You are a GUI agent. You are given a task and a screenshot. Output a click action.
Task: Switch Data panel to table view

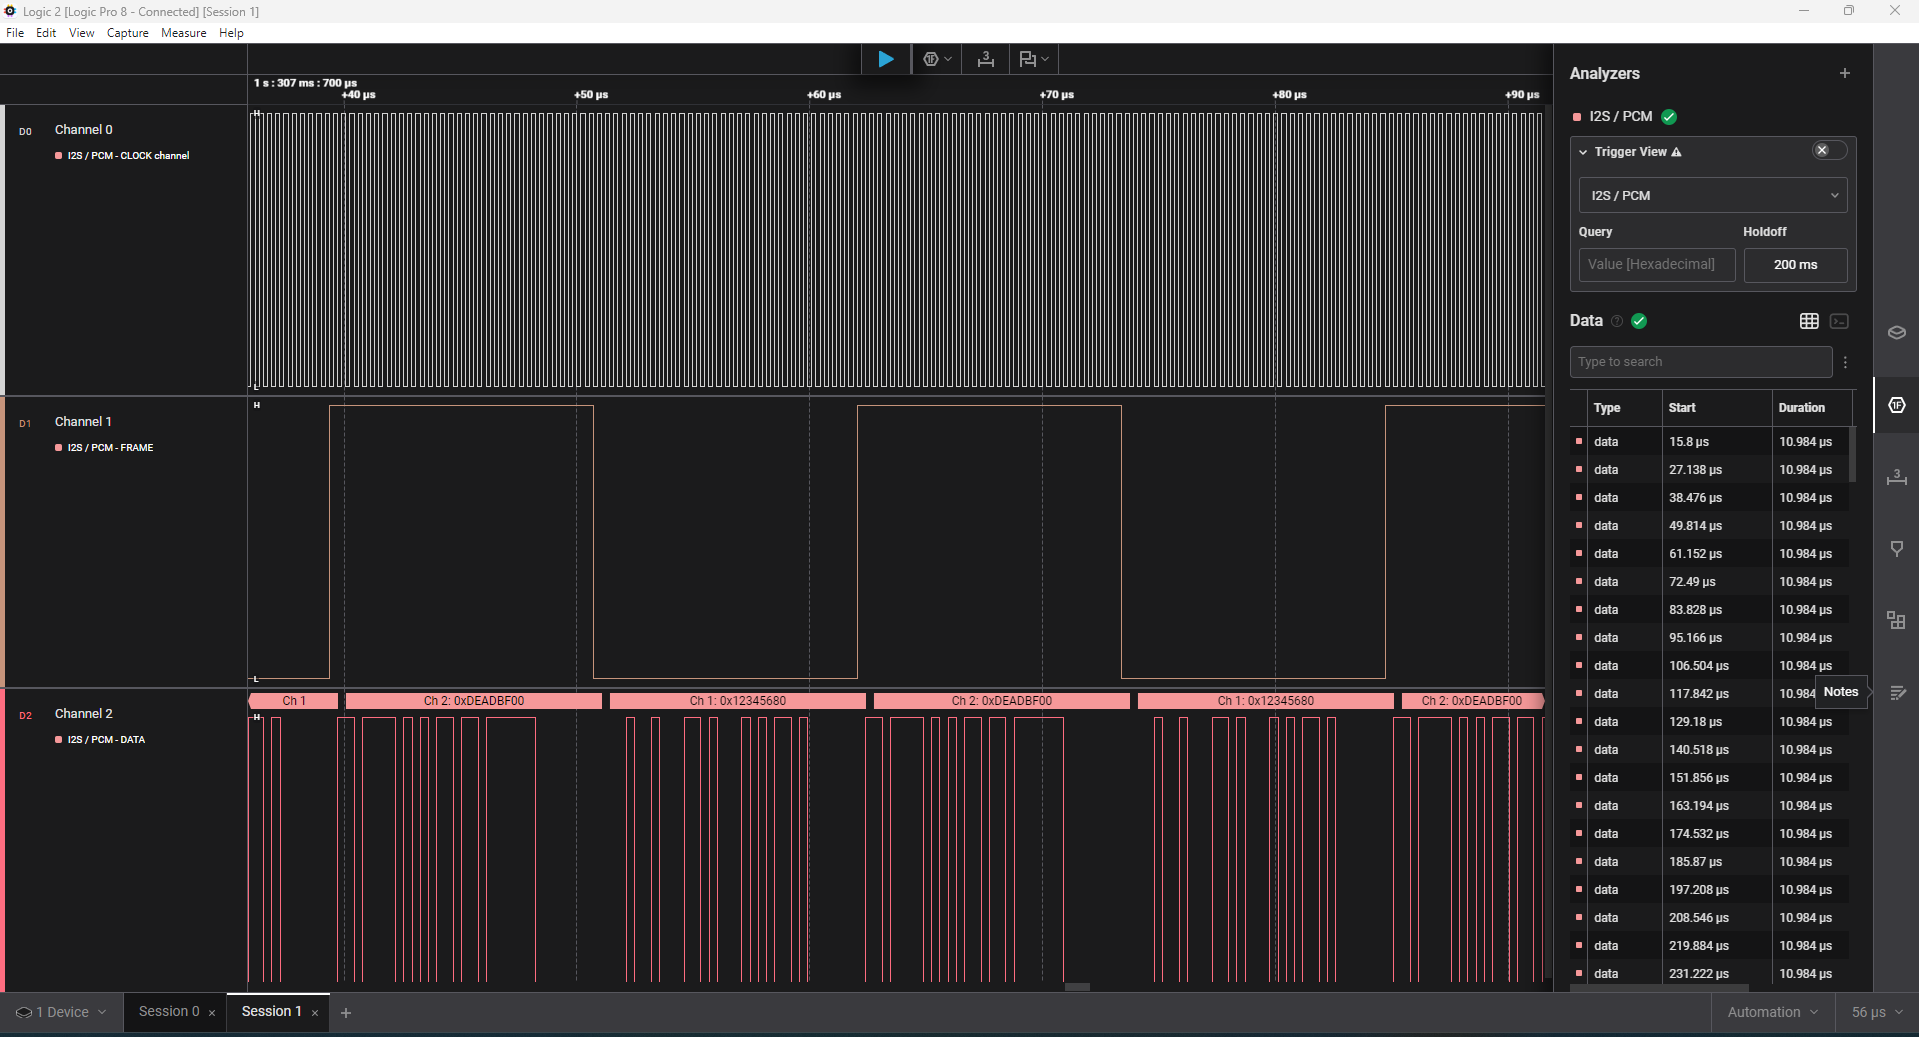pos(1809,321)
